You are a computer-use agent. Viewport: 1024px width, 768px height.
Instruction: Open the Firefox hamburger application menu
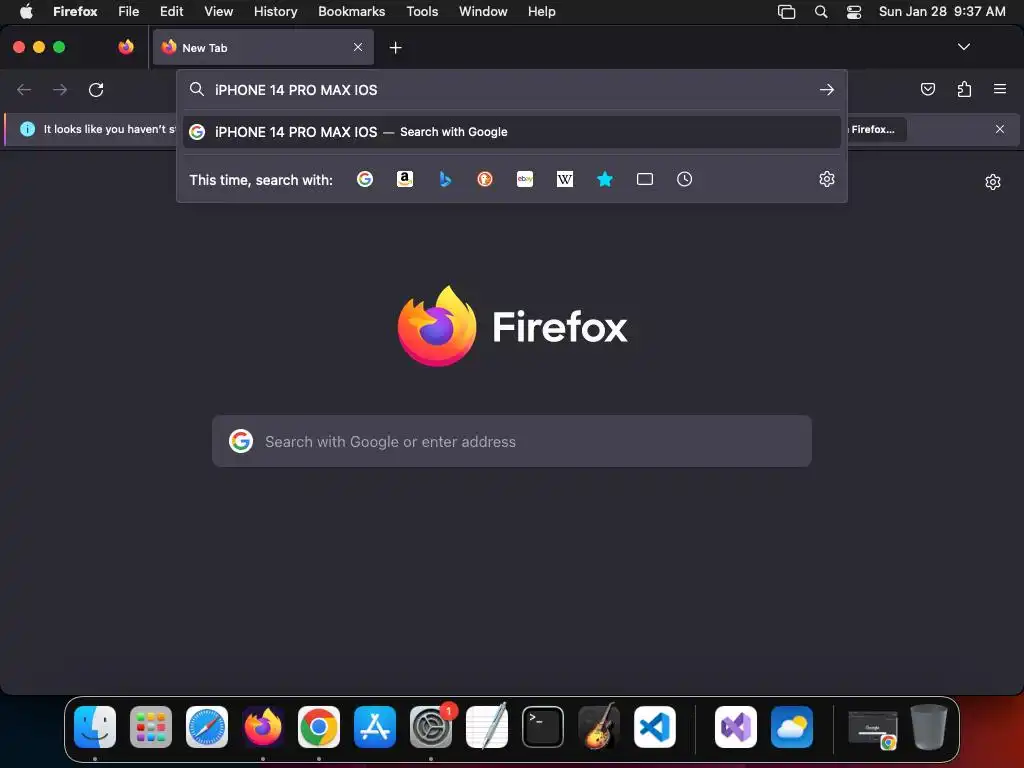click(x=1000, y=89)
